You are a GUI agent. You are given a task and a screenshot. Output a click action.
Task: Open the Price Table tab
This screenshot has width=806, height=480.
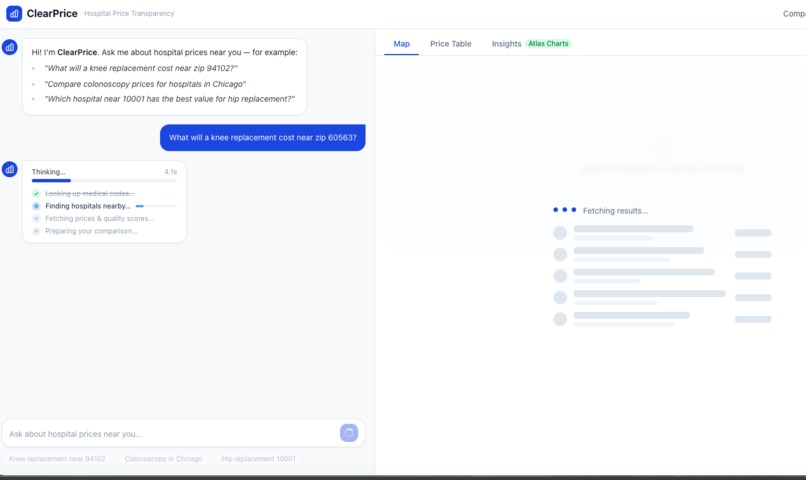coord(451,44)
